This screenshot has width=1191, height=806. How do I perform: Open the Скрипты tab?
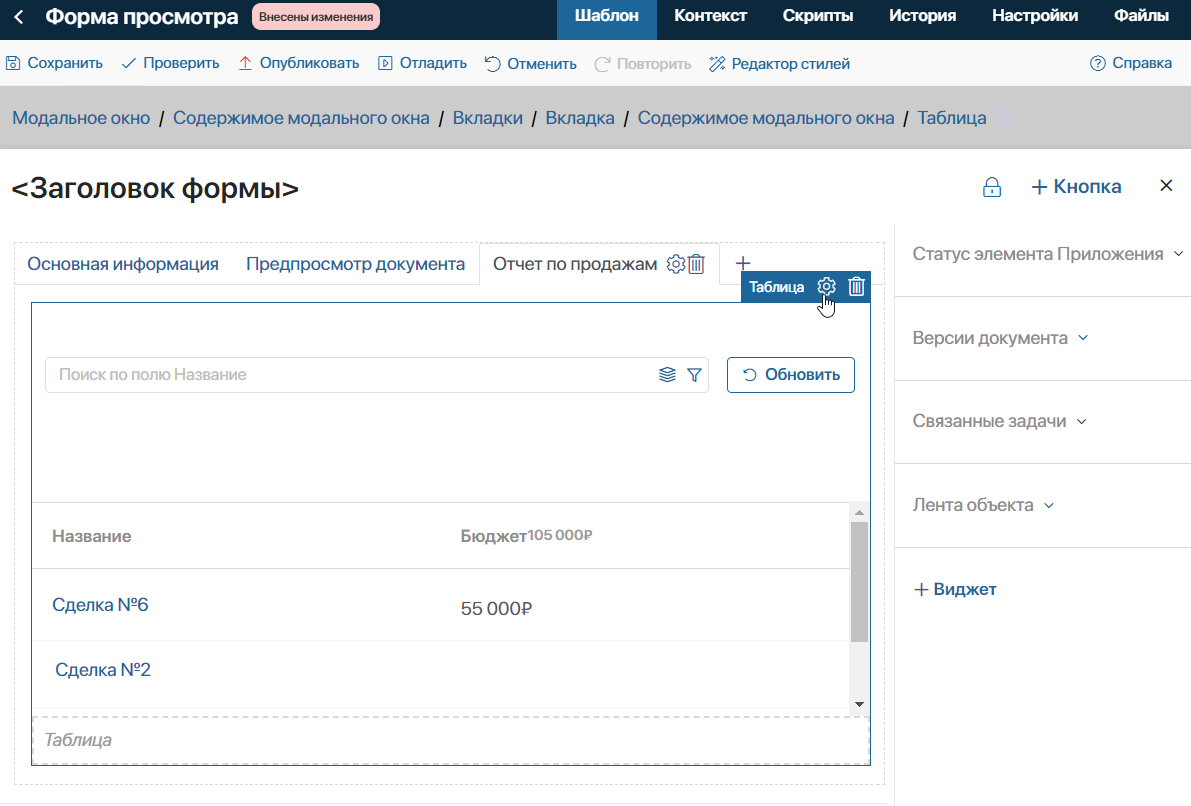(x=817, y=16)
